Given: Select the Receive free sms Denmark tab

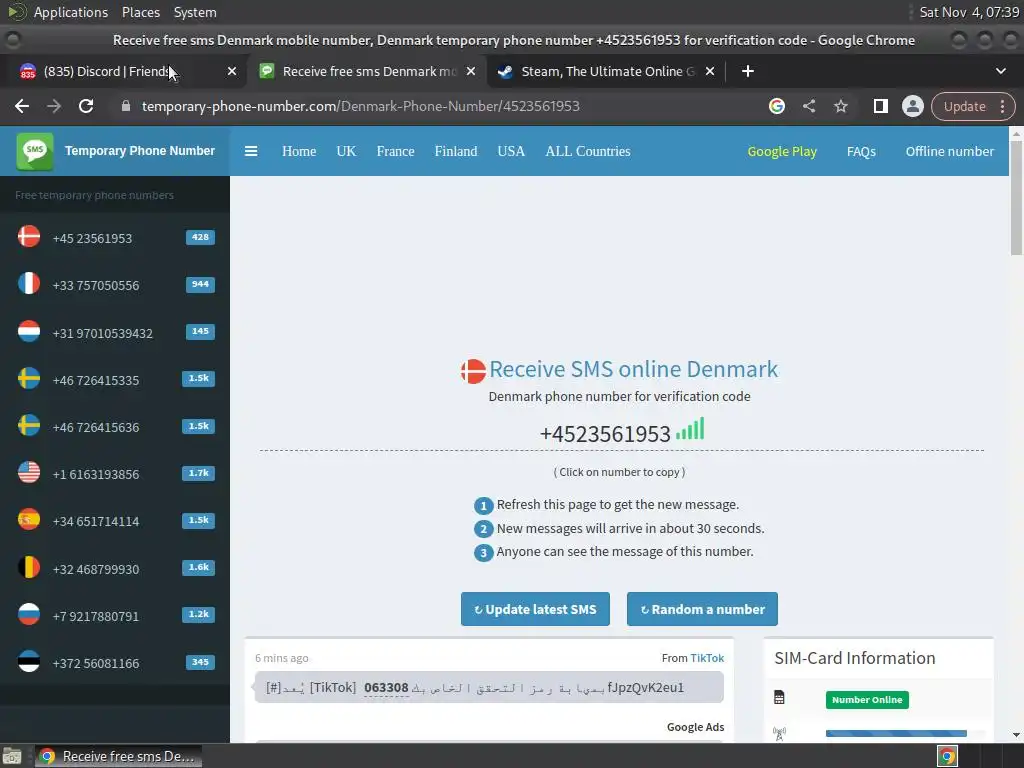Looking at the screenshot, I should [x=368, y=71].
